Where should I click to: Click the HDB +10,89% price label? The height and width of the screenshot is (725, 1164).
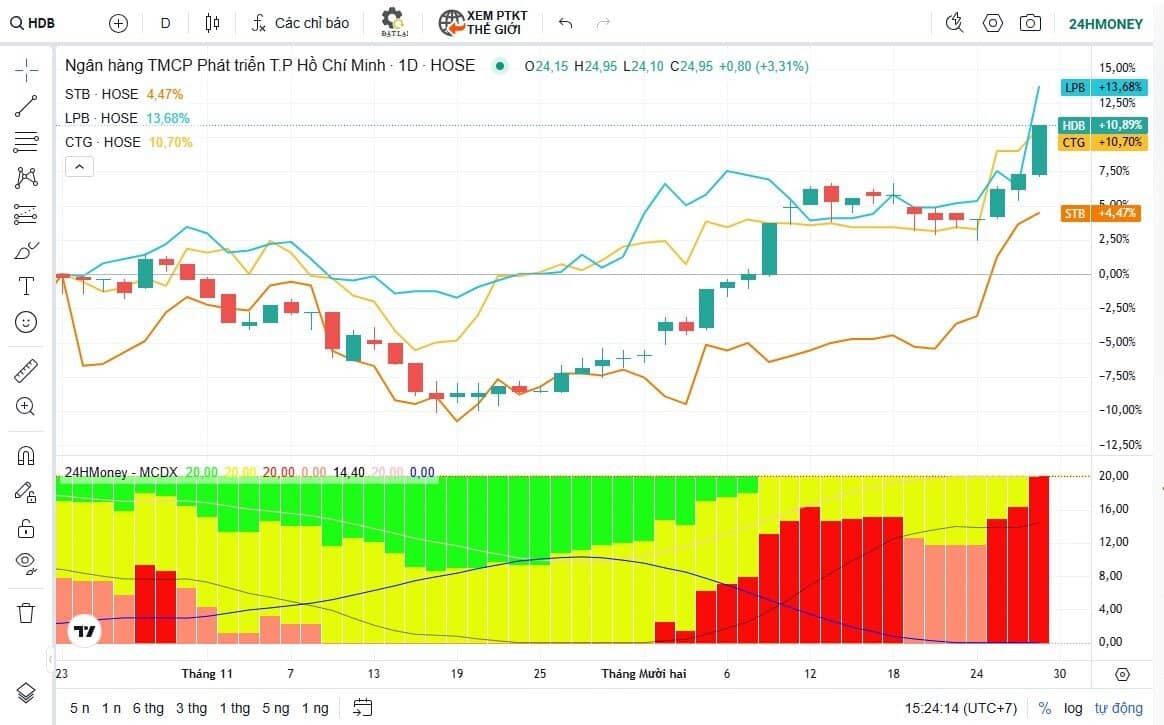[x=1102, y=125]
